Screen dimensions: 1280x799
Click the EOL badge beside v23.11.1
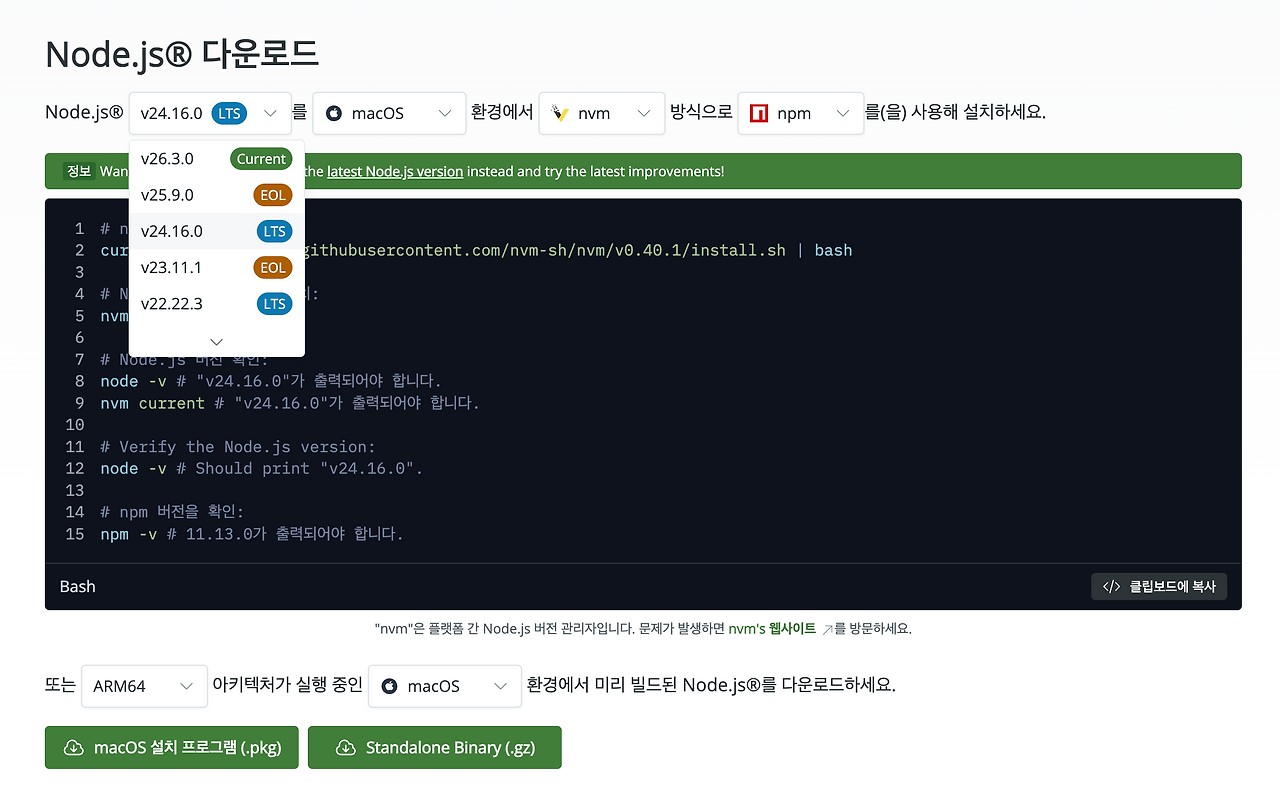(273, 267)
